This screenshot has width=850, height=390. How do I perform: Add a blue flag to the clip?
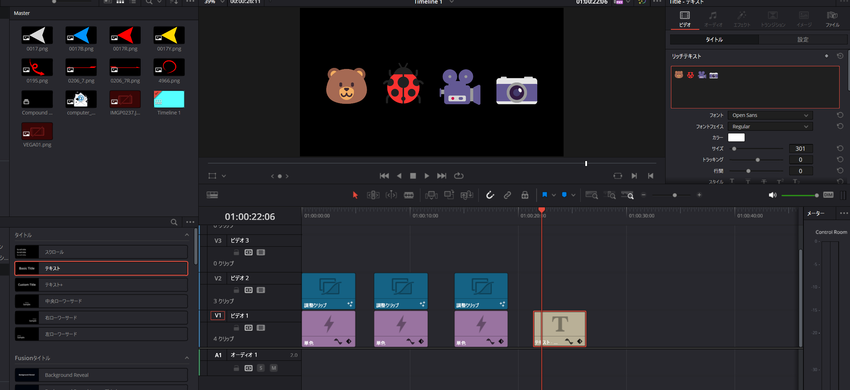point(545,195)
